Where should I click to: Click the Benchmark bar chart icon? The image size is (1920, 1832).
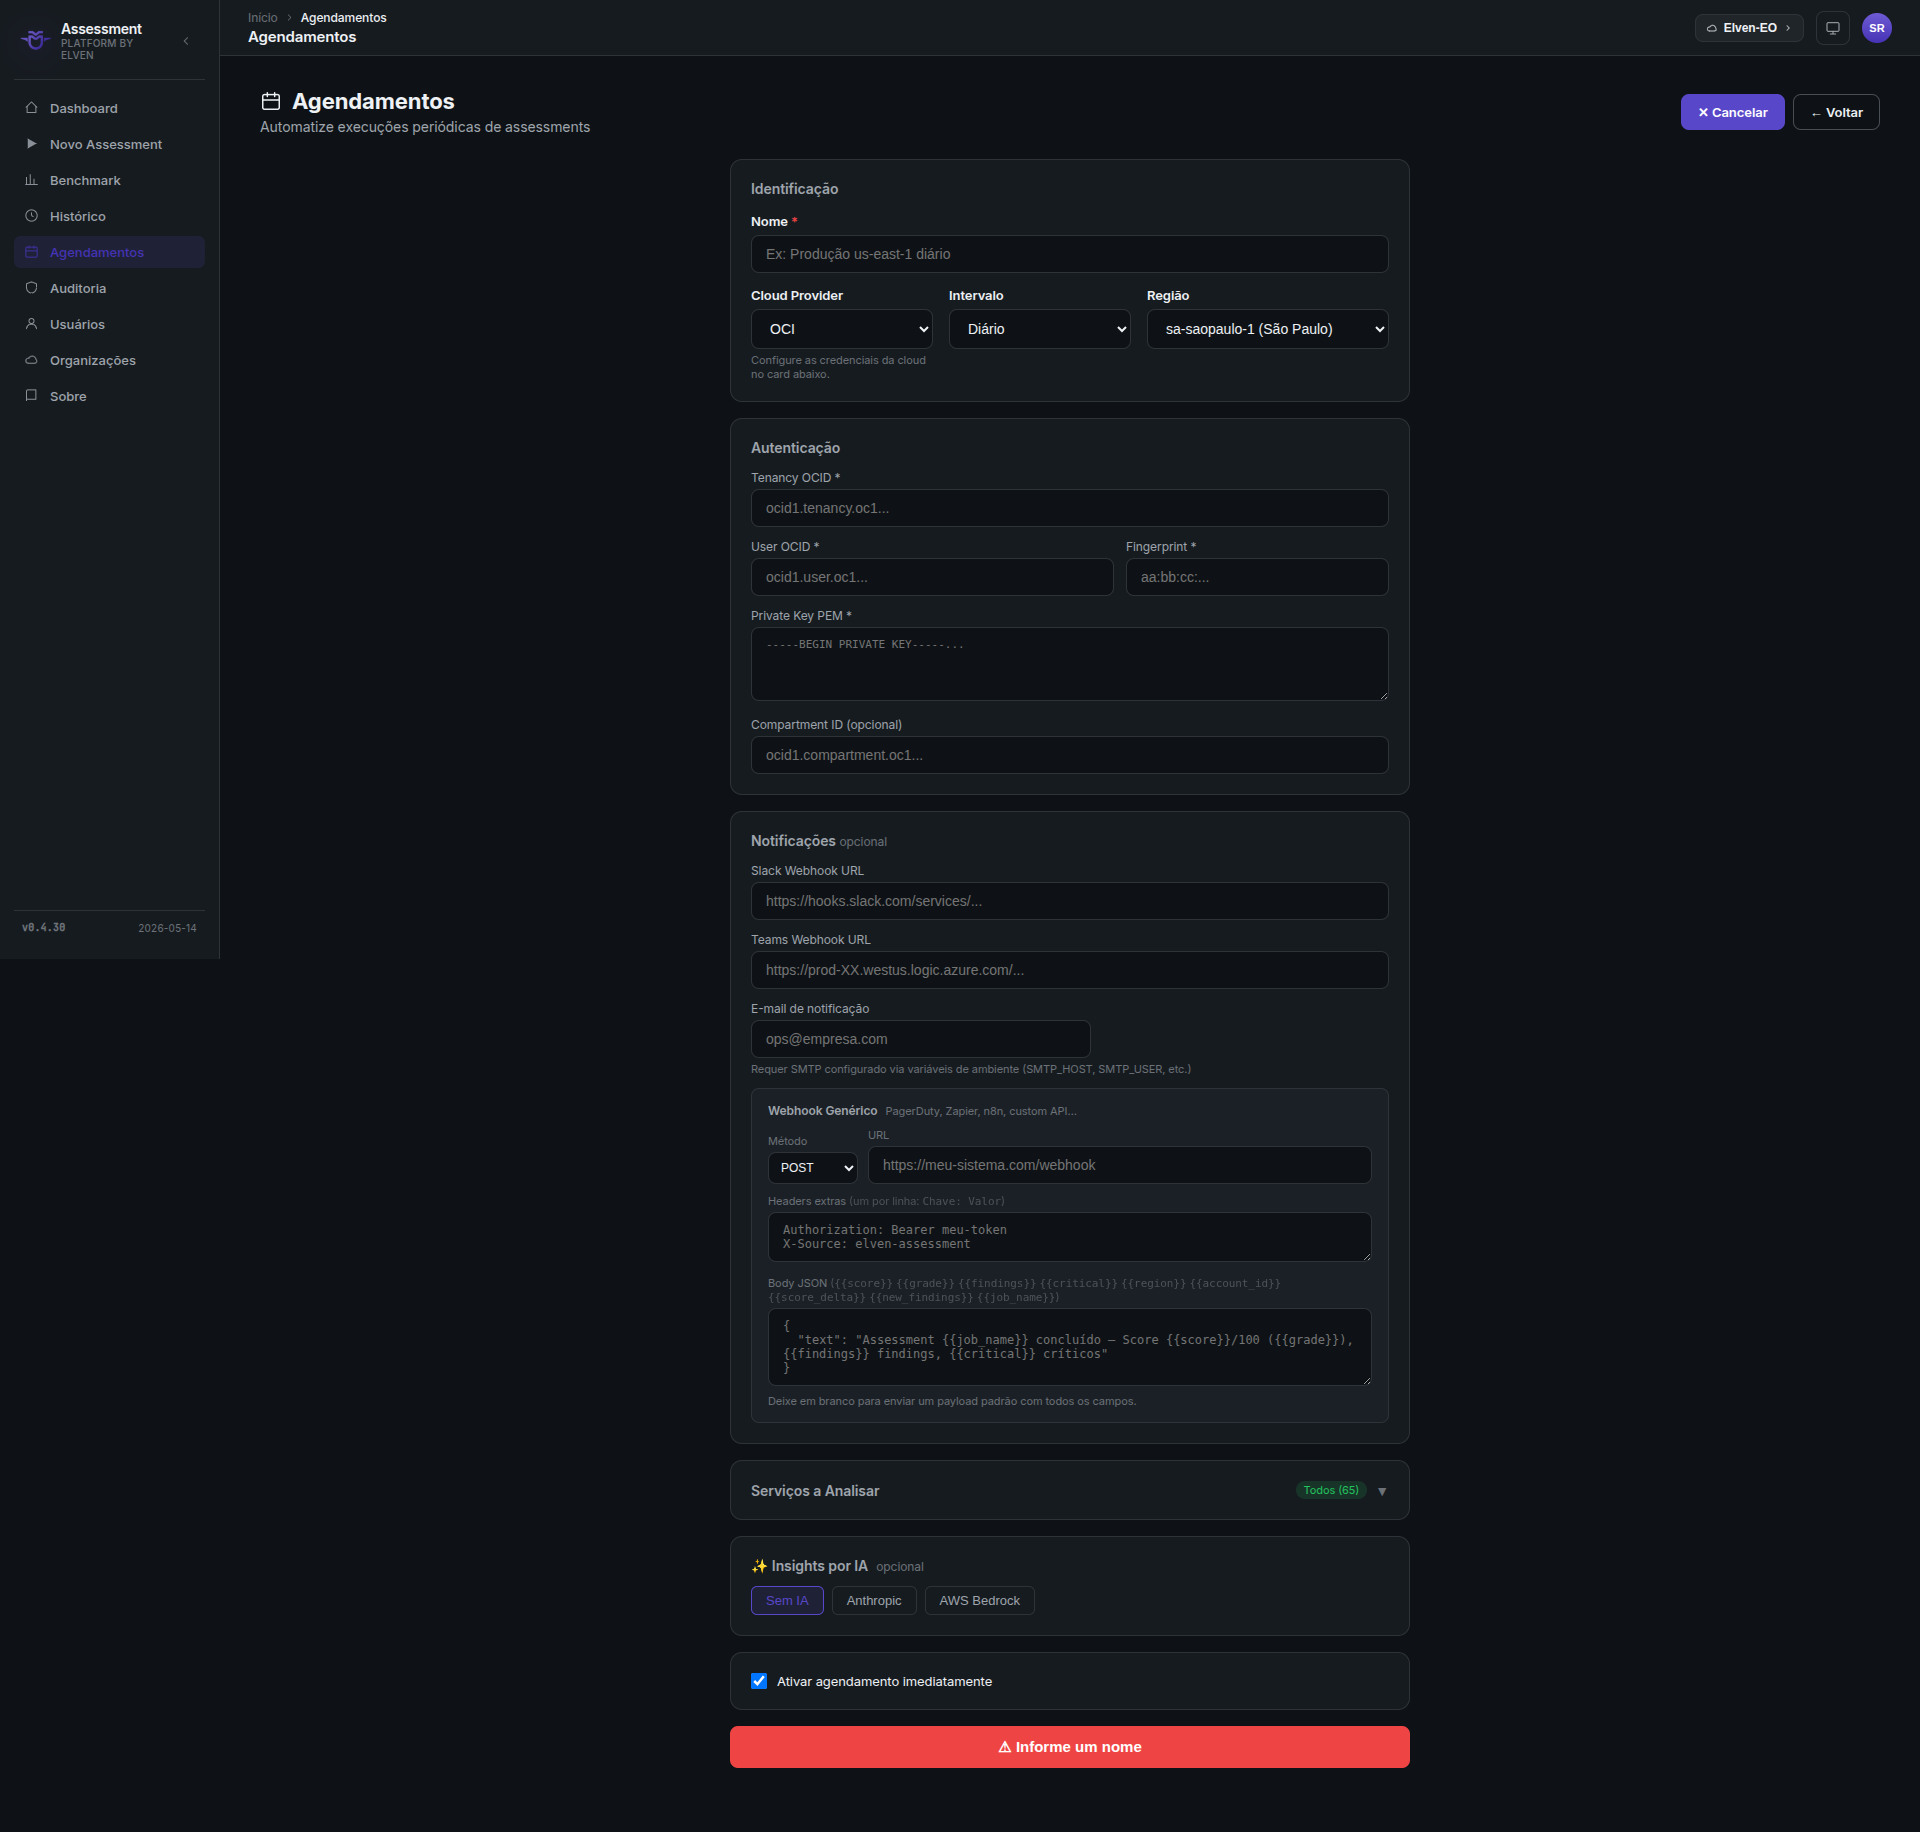point(31,180)
